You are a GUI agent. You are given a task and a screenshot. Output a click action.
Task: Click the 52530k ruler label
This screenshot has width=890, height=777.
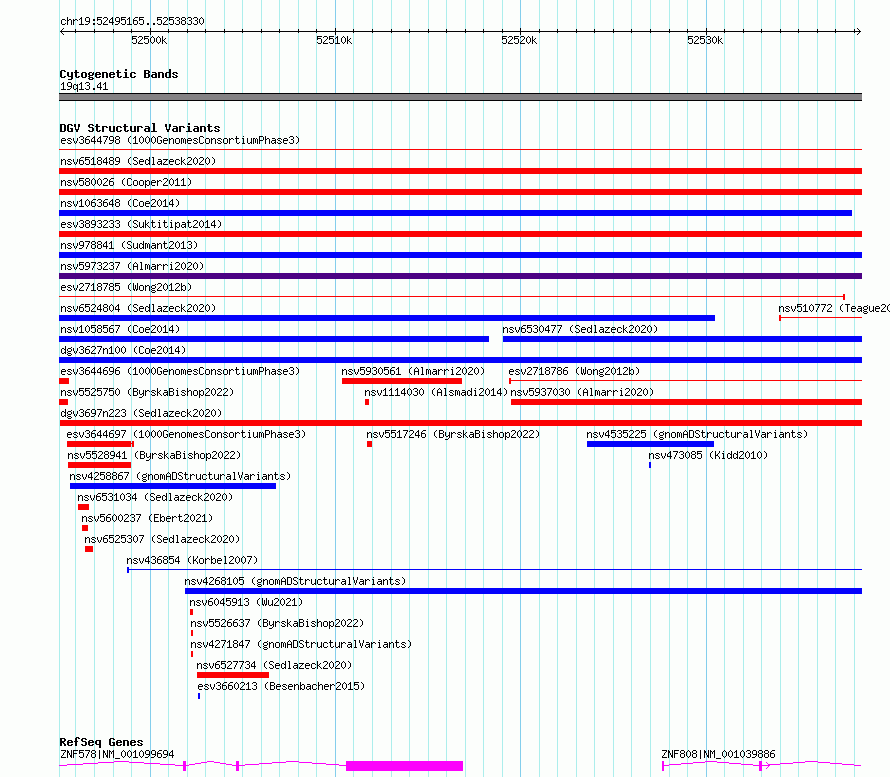pos(705,40)
